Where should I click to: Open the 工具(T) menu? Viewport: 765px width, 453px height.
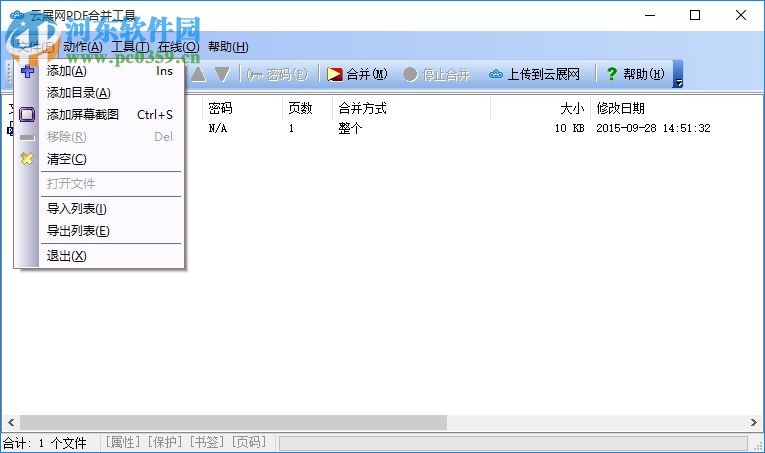130,47
